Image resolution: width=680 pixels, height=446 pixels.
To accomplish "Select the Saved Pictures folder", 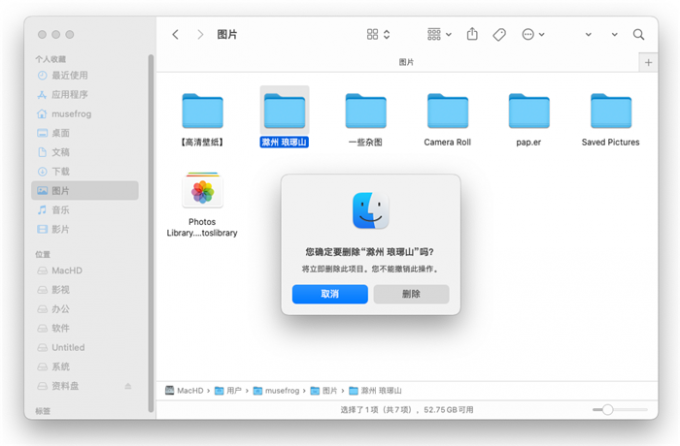I will 611,111.
